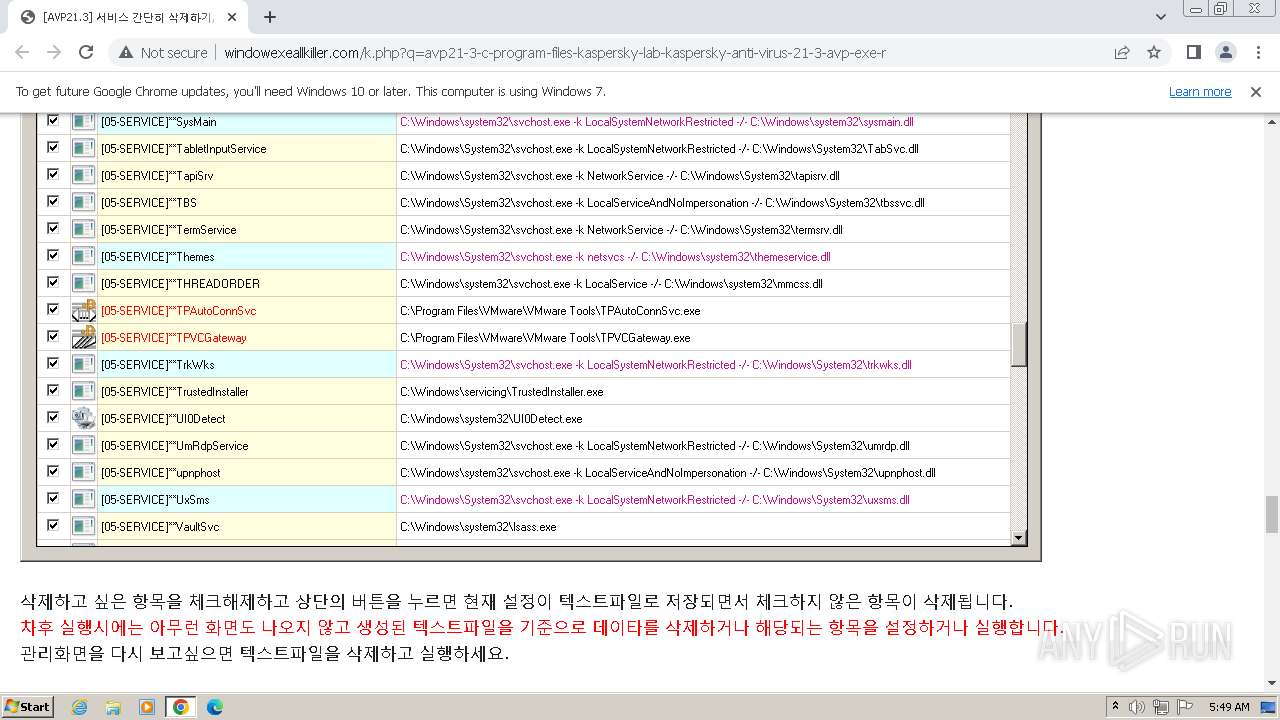The width and height of the screenshot is (1280, 720).
Task: Reload the current page
Action: pos(86,53)
